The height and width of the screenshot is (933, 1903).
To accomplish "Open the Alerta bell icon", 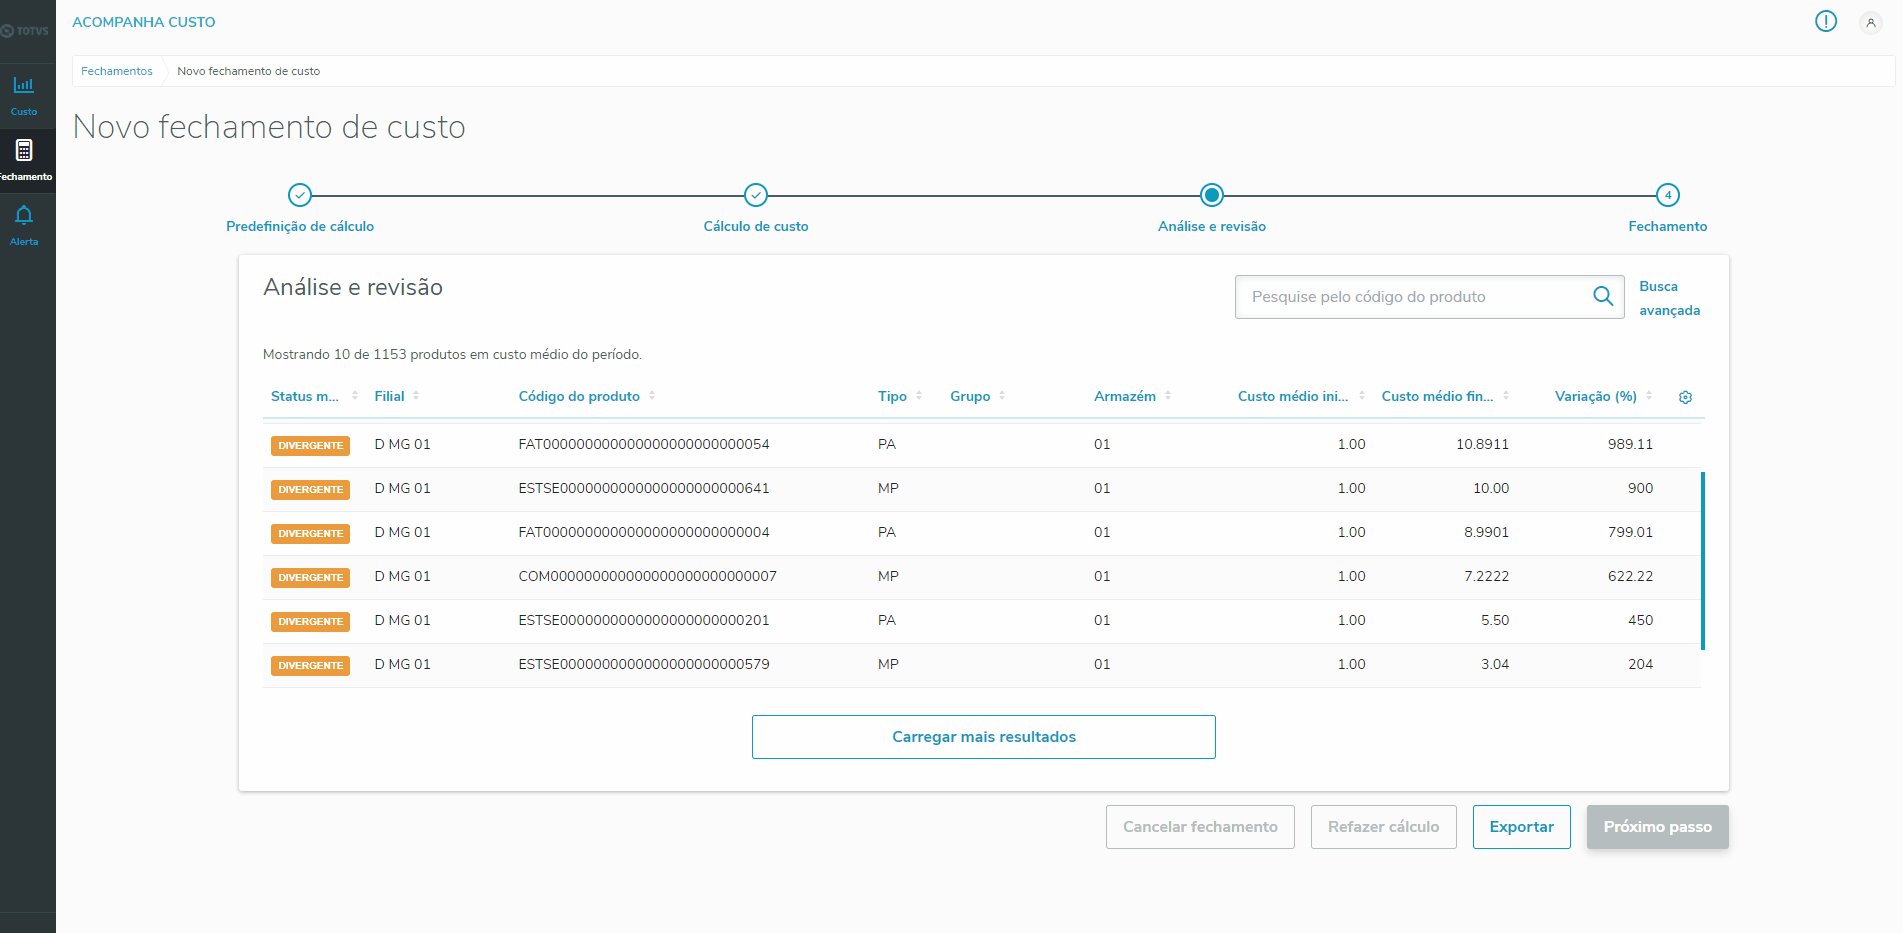I will (24, 216).
